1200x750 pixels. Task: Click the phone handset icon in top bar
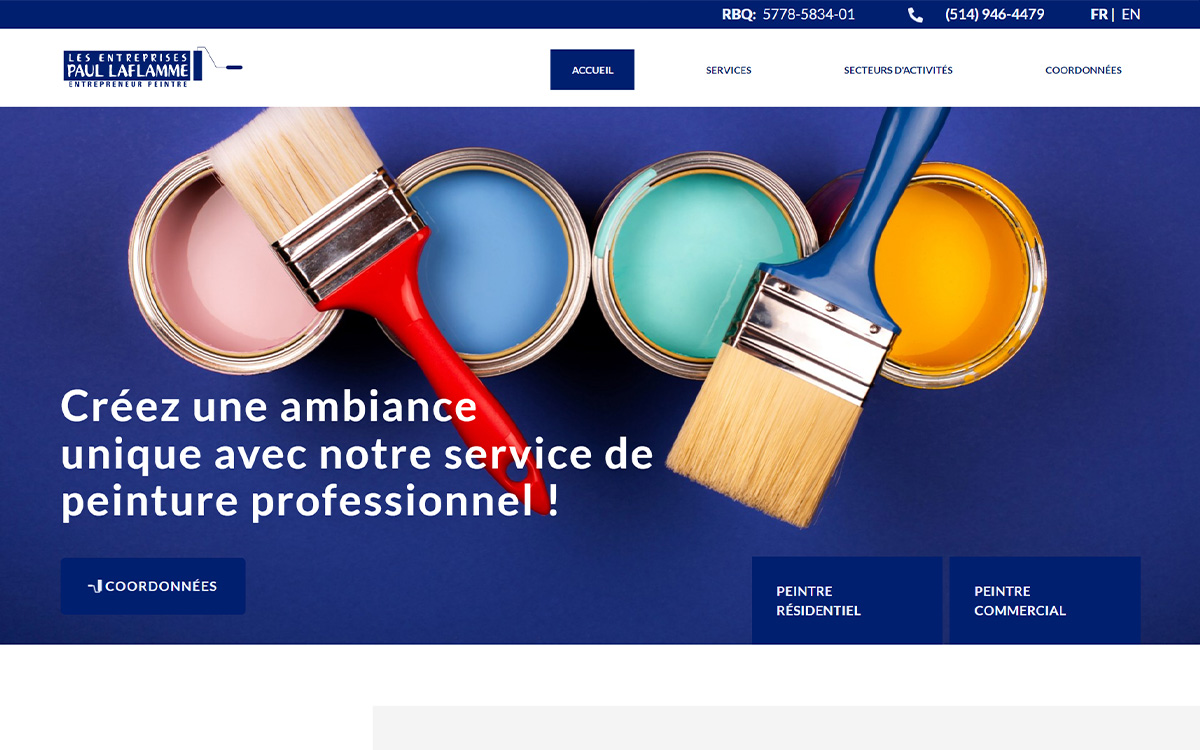click(x=915, y=15)
